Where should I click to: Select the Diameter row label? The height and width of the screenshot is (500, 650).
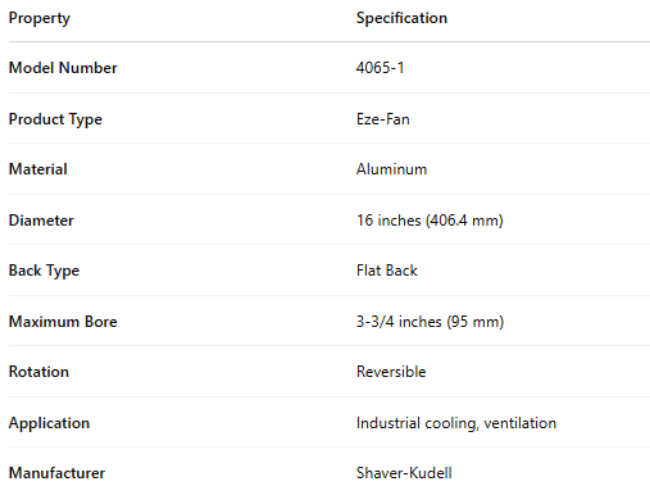pos(41,220)
